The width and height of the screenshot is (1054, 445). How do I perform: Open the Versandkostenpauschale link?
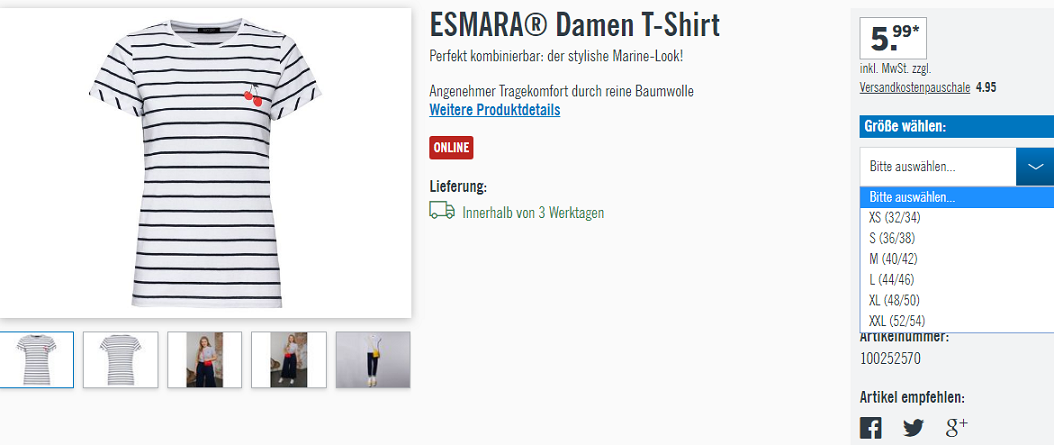point(915,88)
